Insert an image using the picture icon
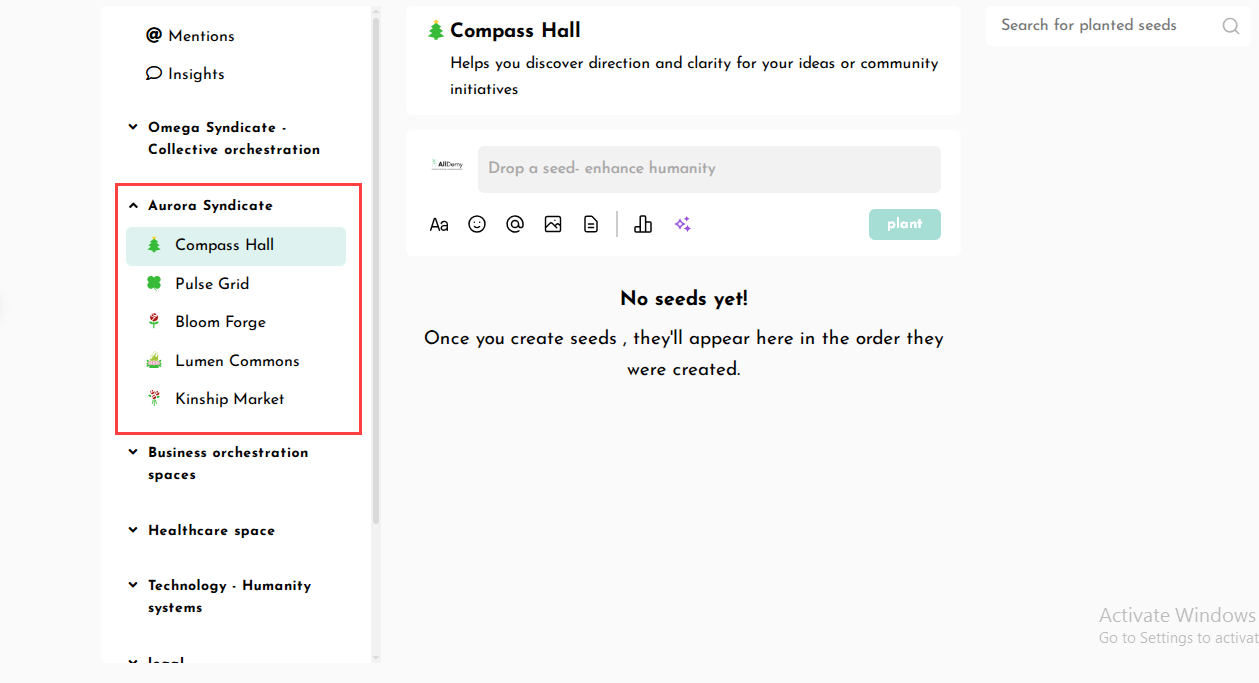The width and height of the screenshot is (1259, 683). [x=553, y=225]
